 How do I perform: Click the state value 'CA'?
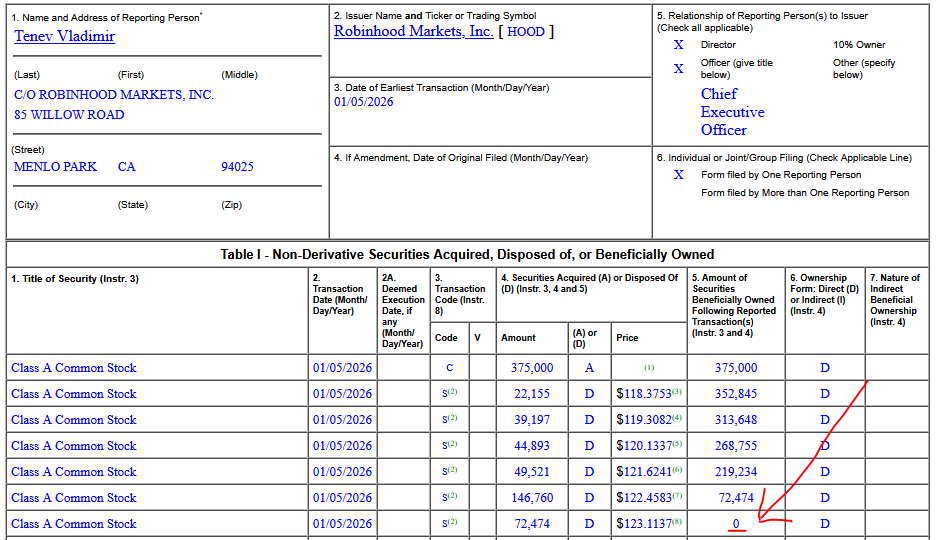click(x=126, y=167)
